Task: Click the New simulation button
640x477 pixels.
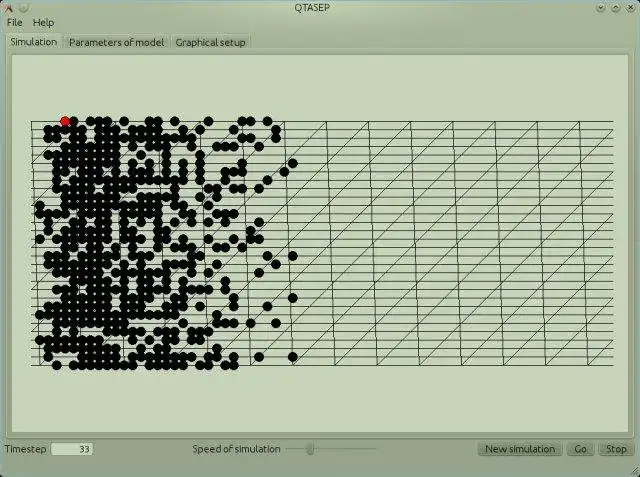Action: (x=520, y=449)
